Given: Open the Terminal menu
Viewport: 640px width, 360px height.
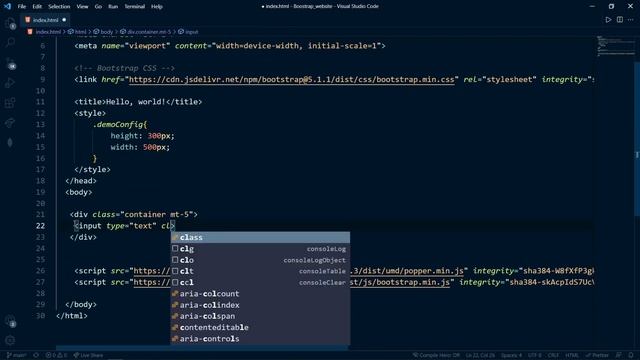Looking at the screenshot, I should coord(135,7).
